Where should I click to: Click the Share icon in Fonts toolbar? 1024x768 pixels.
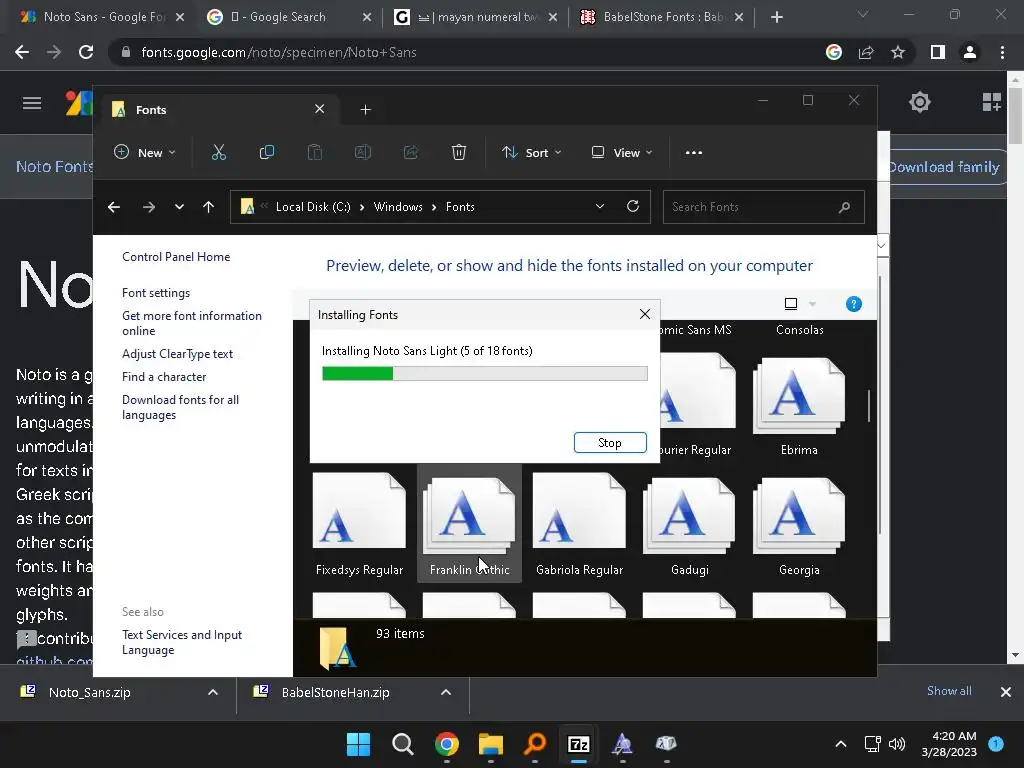pos(411,153)
